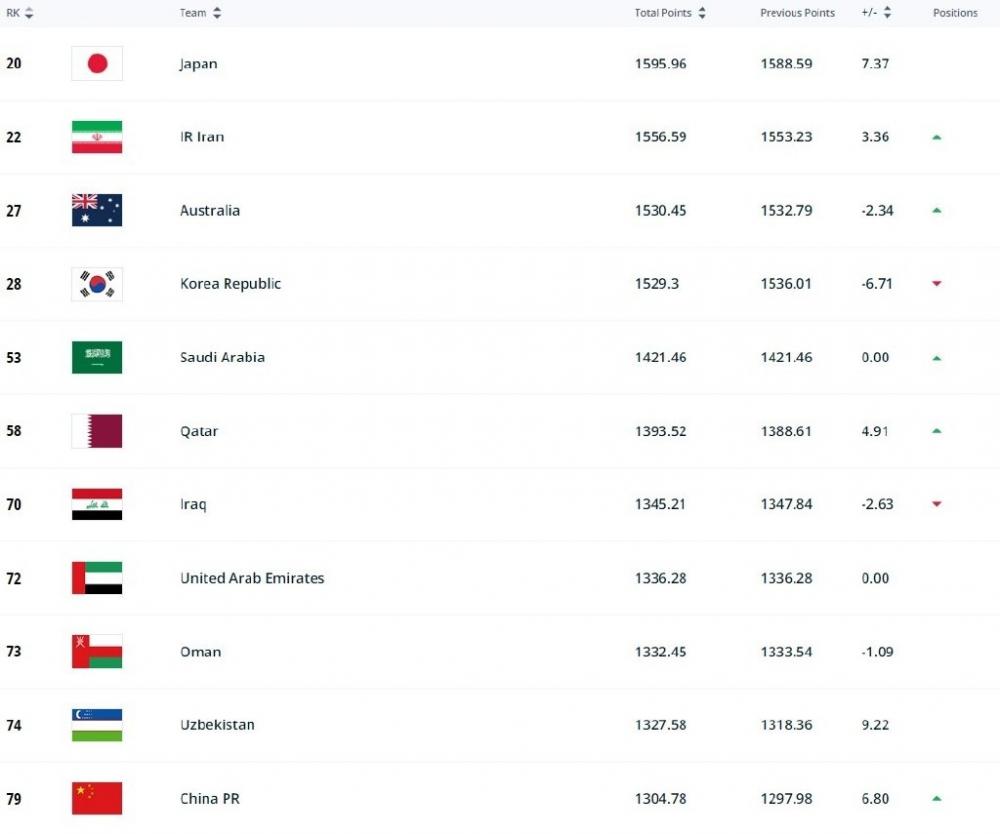Open the Oman team link
Screen dimensions: 1000x834
pos(200,652)
